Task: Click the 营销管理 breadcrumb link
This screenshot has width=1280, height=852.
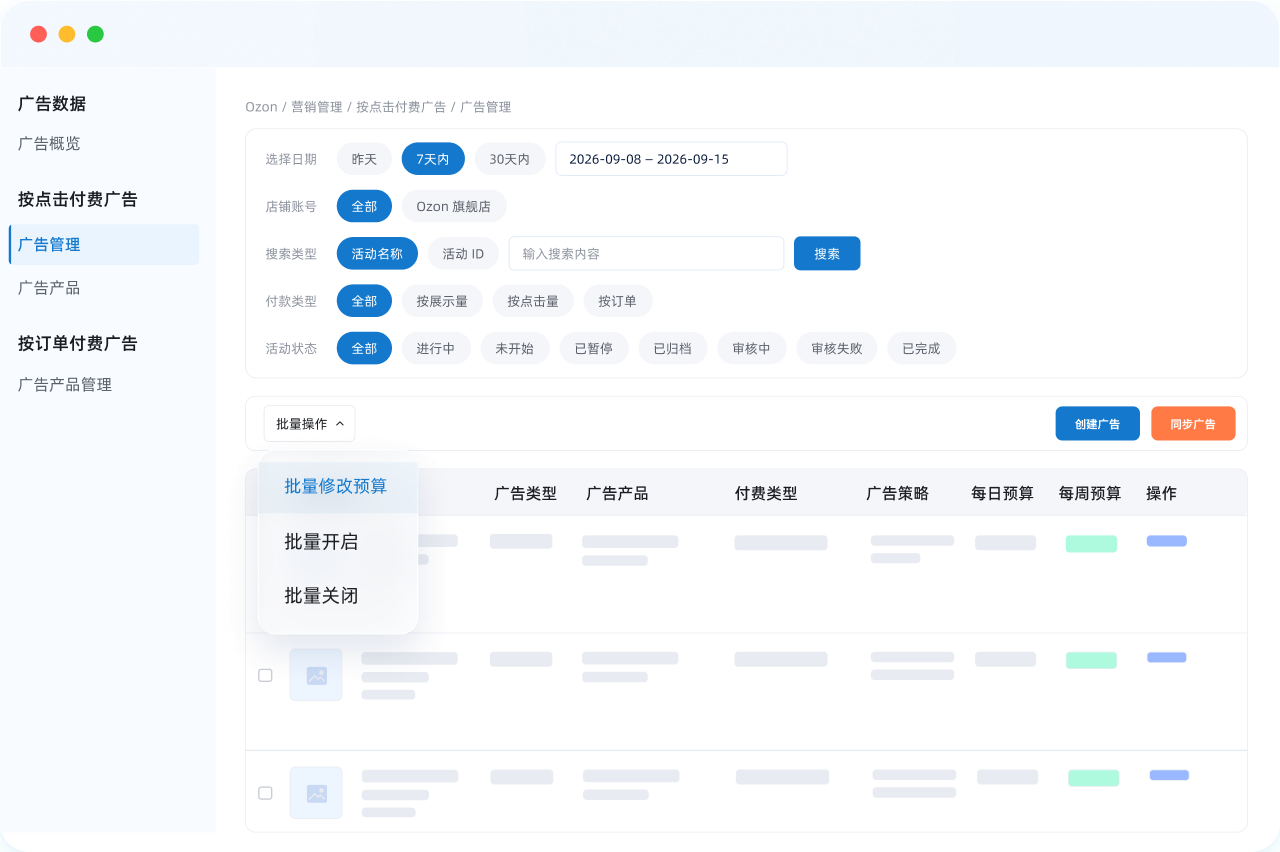Action: 317,107
